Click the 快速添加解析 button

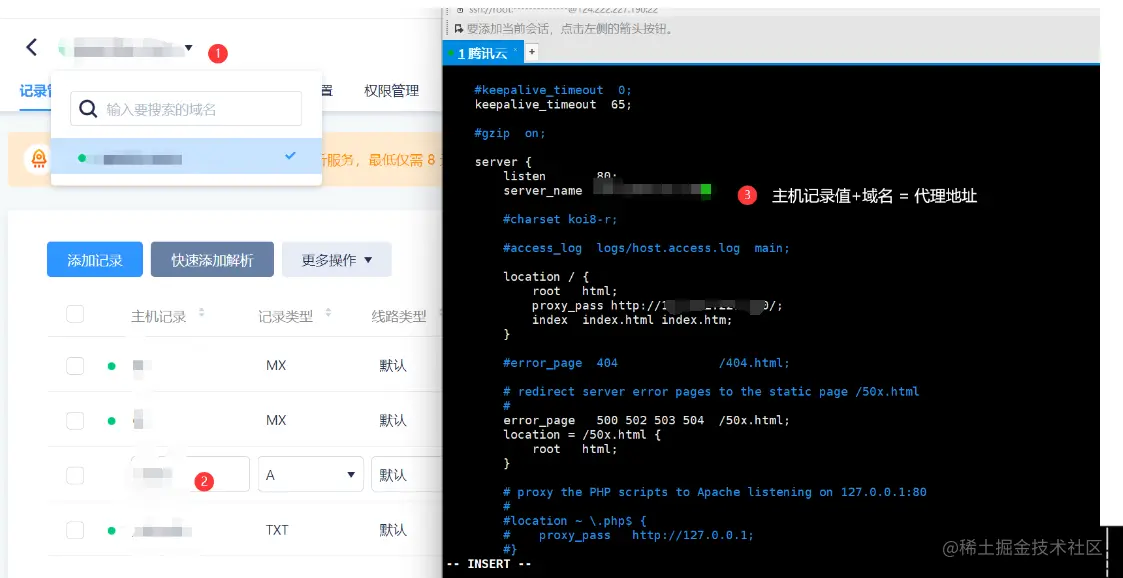[212, 259]
